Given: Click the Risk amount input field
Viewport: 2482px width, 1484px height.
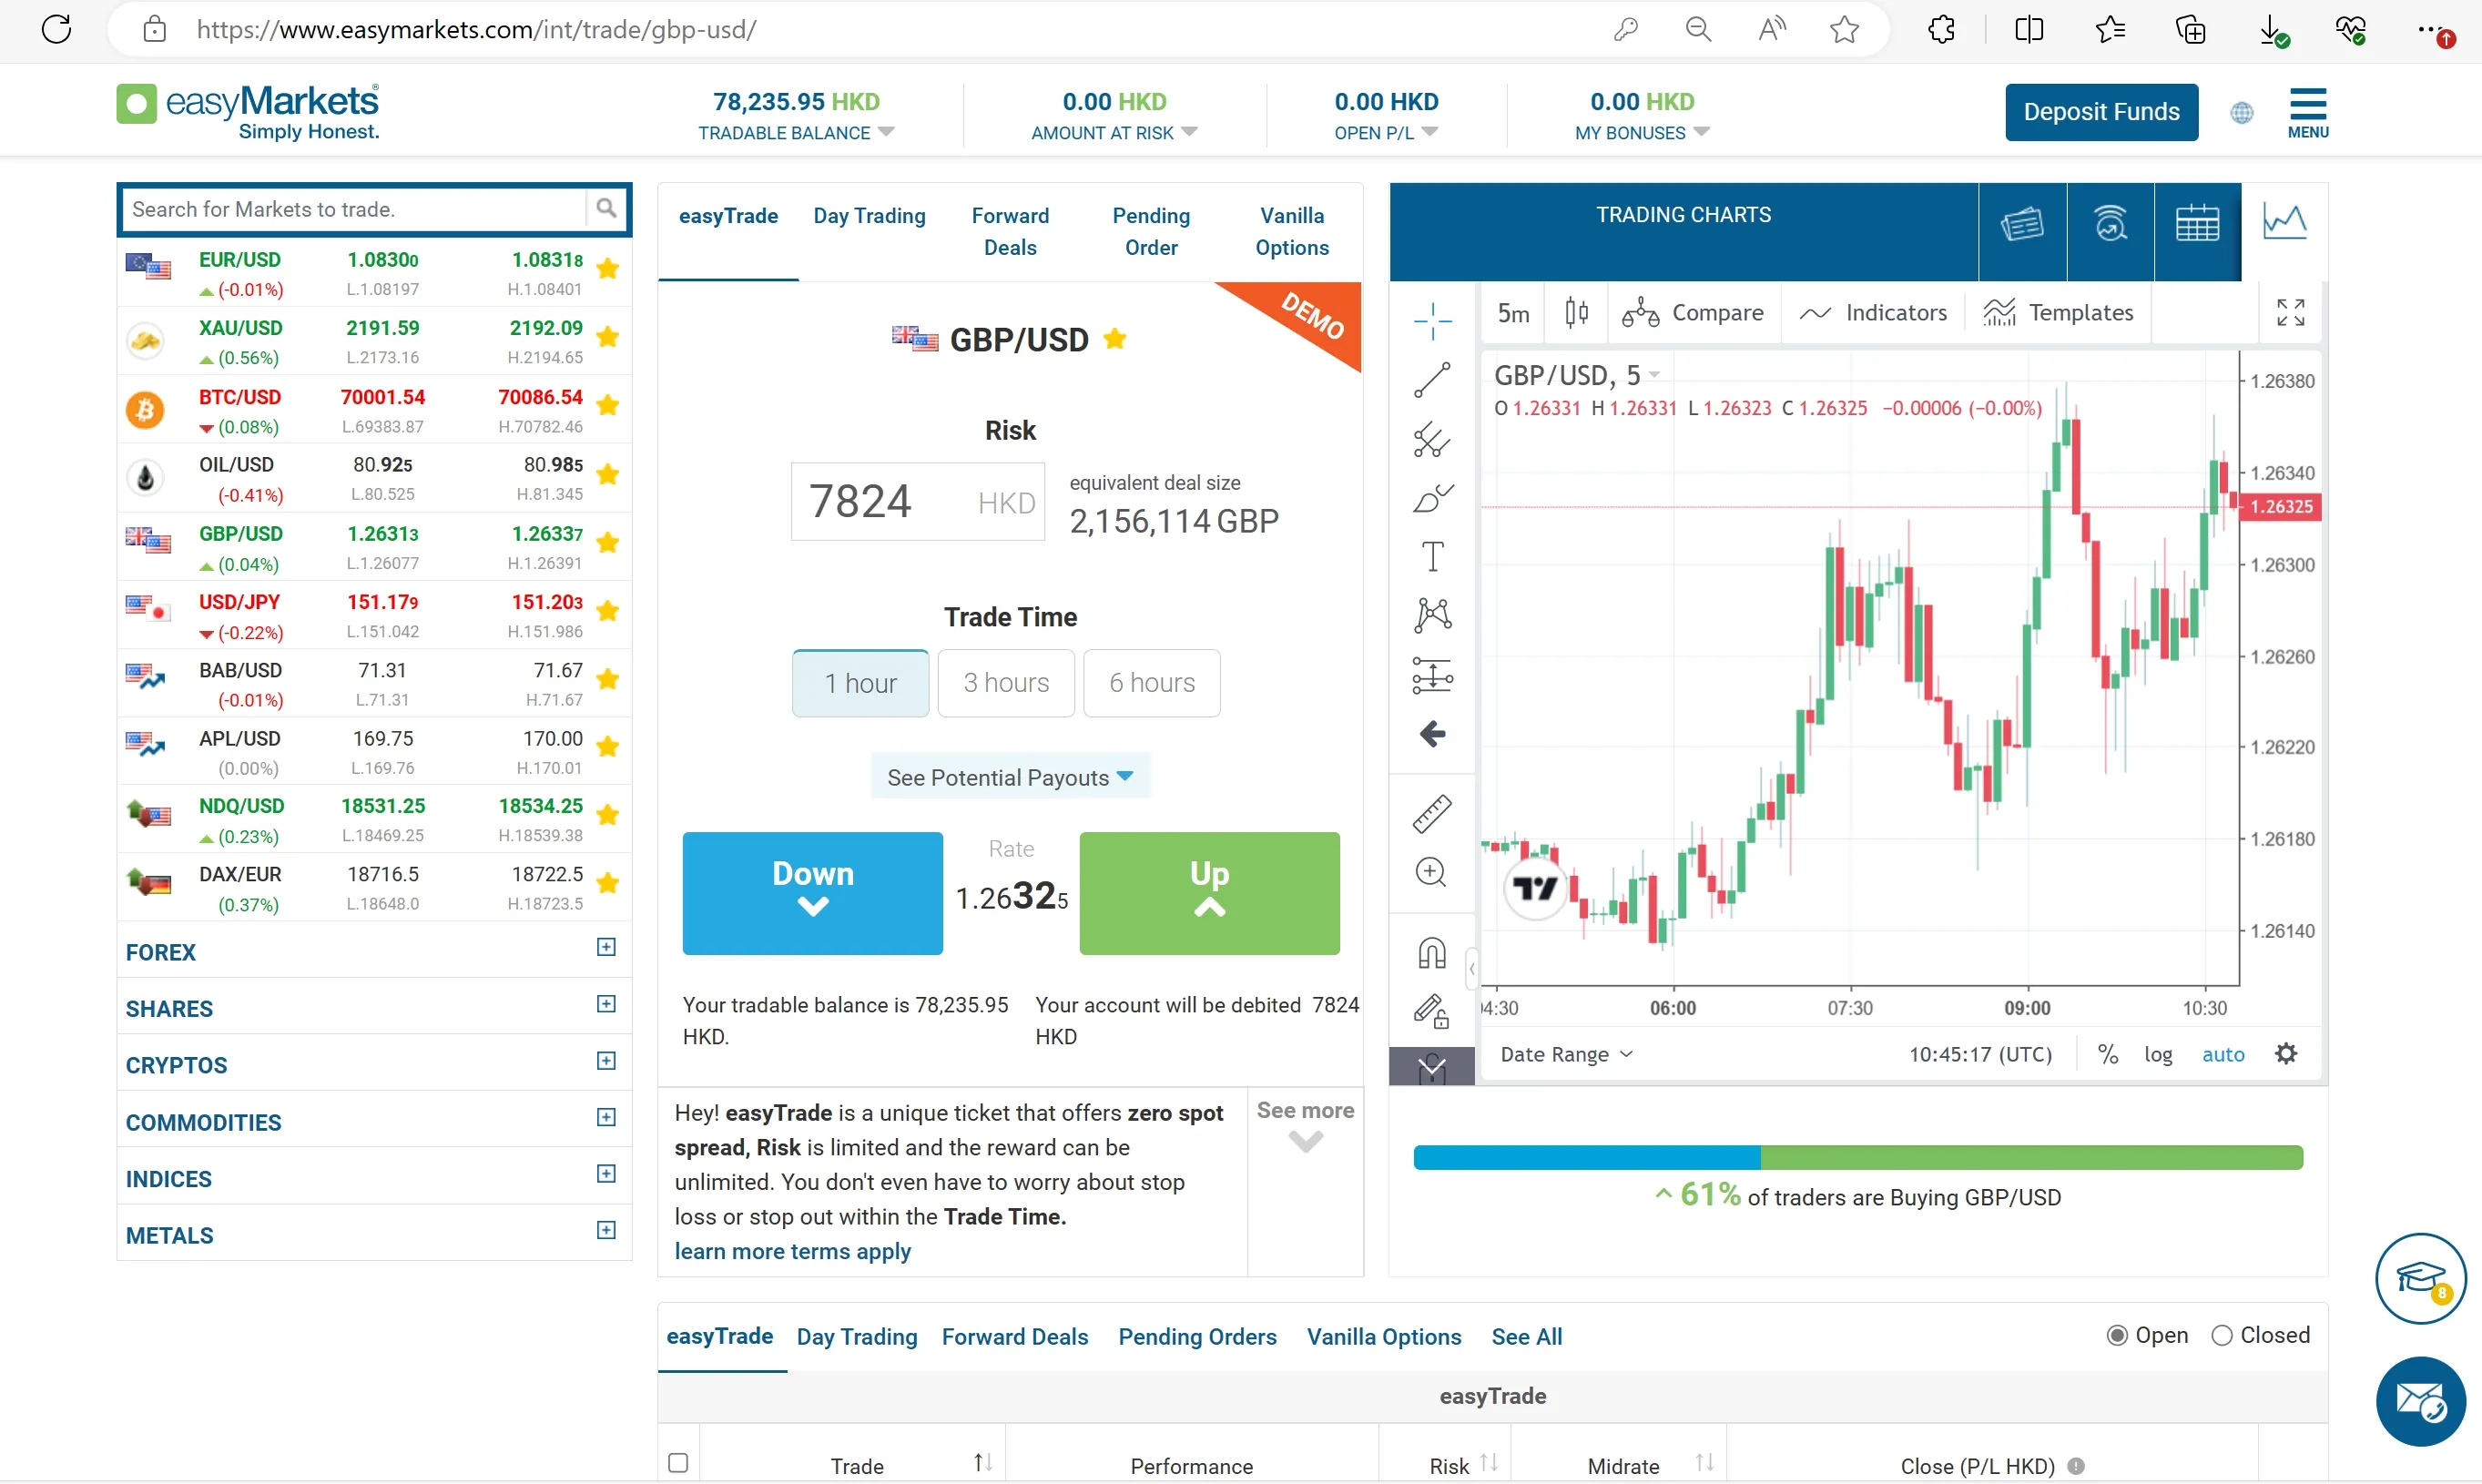Looking at the screenshot, I should (x=918, y=501).
